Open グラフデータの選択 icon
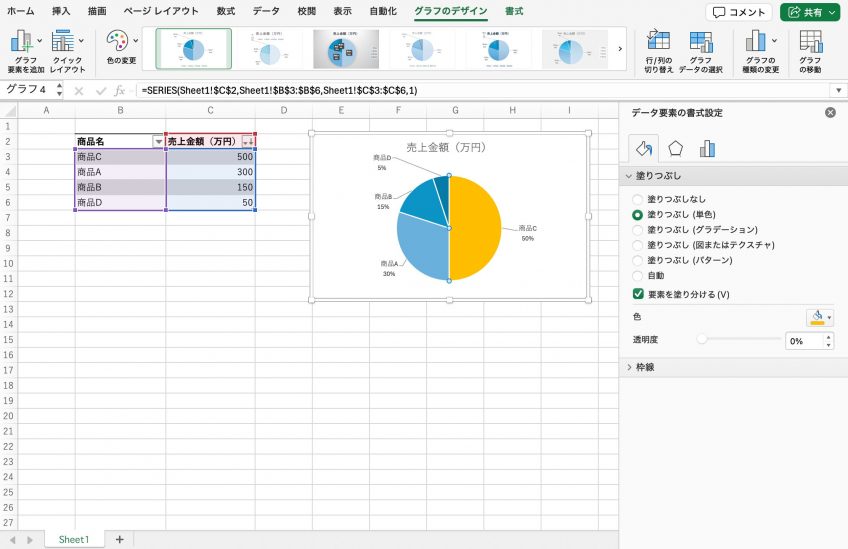The width and height of the screenshot is (848, 549). click(x=700, y=42)
